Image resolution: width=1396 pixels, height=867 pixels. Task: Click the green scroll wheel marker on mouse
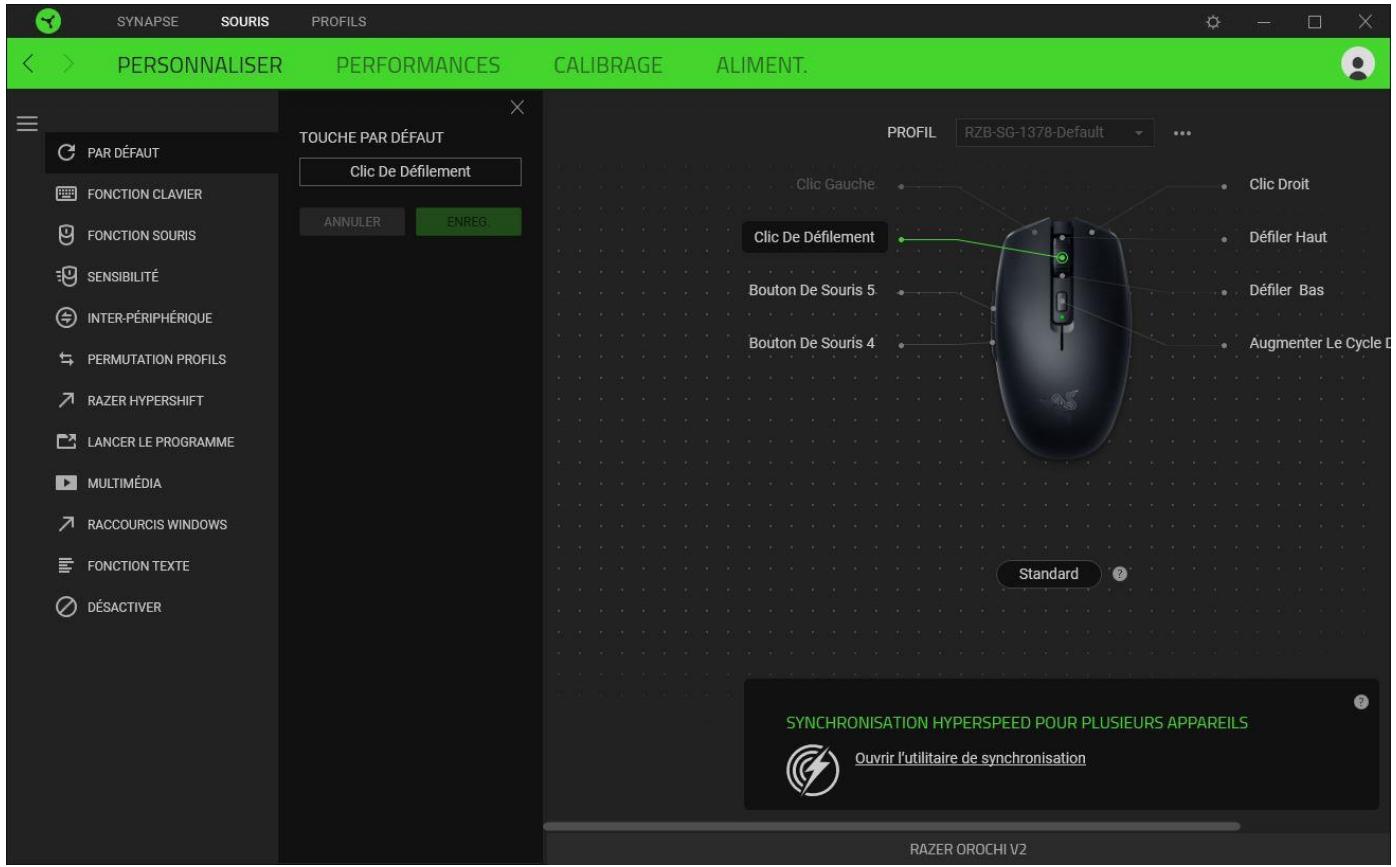point(1062,258)
